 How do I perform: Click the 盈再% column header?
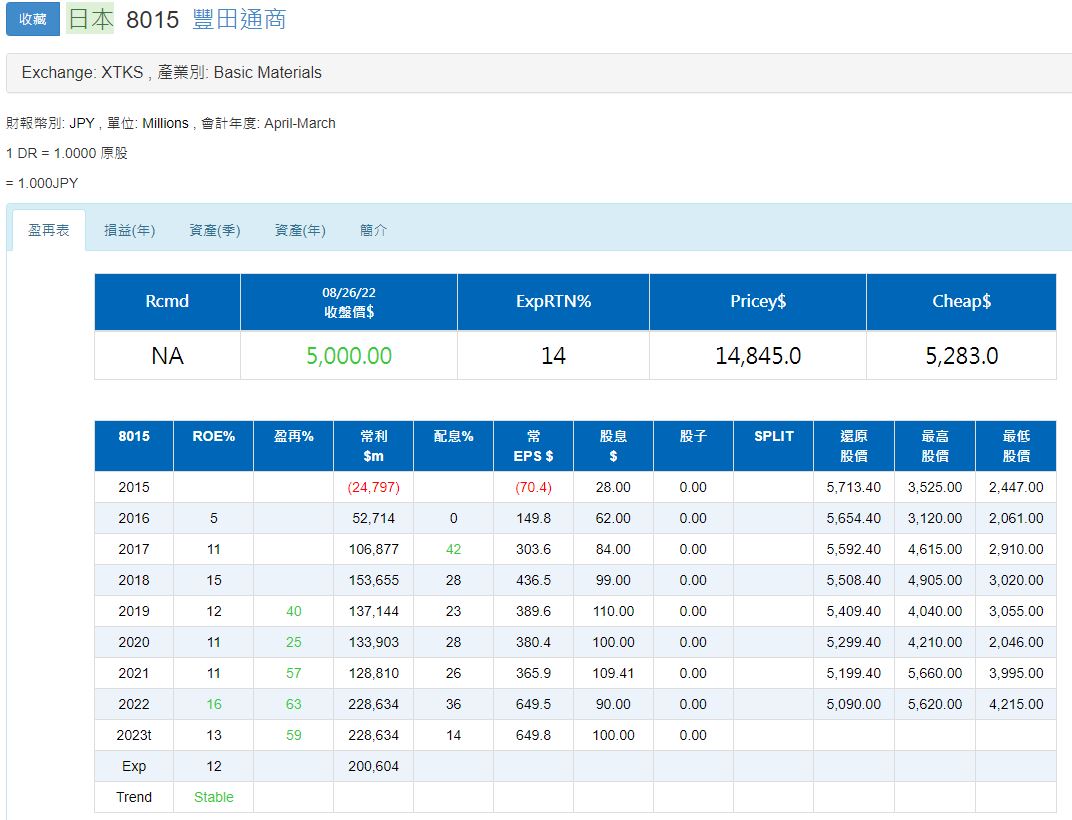point(293,446)
